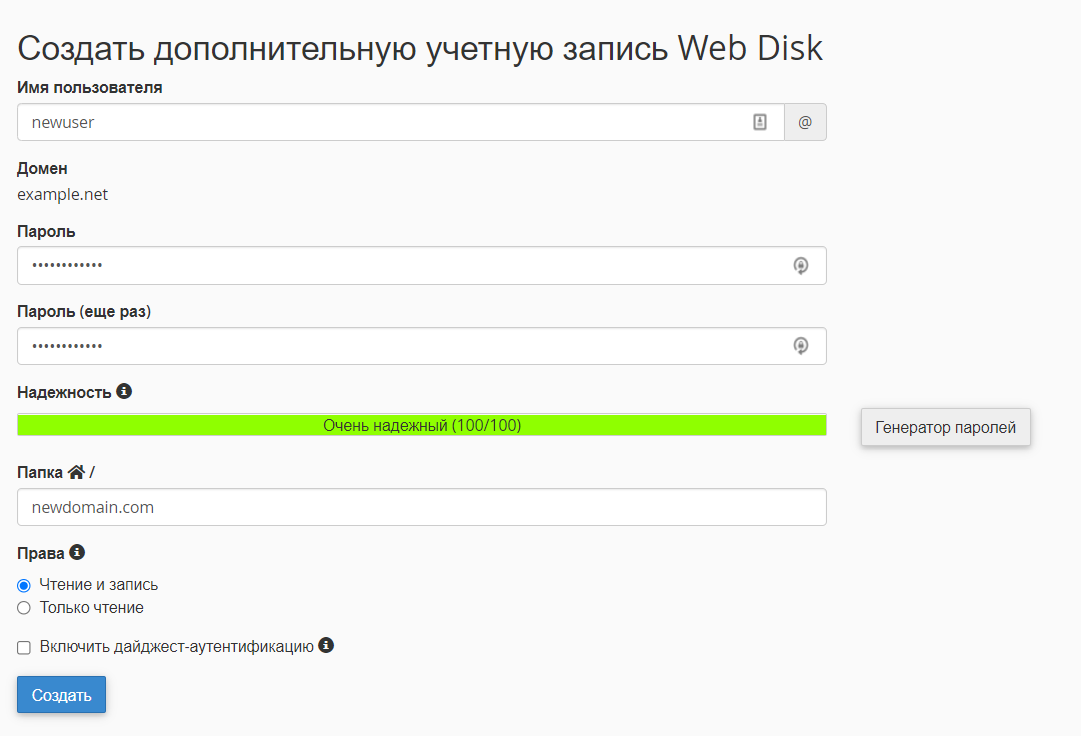Click the home icon next to Папка
The height and width of the screenshot is (736, 1081).
pyautogui.click(x=76, y=472)
